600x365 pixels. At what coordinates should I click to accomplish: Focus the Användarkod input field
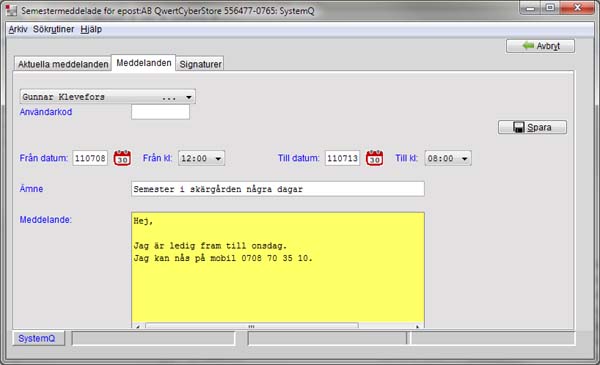click(x=160, y=112)
